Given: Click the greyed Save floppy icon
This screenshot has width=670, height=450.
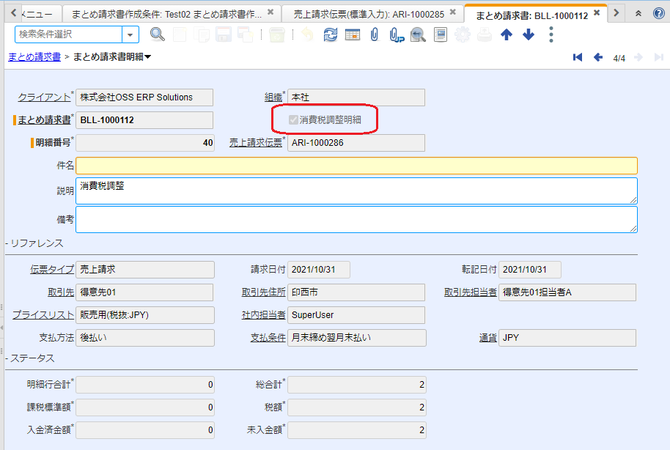Looking at the screenshot, I should [223, 34].
